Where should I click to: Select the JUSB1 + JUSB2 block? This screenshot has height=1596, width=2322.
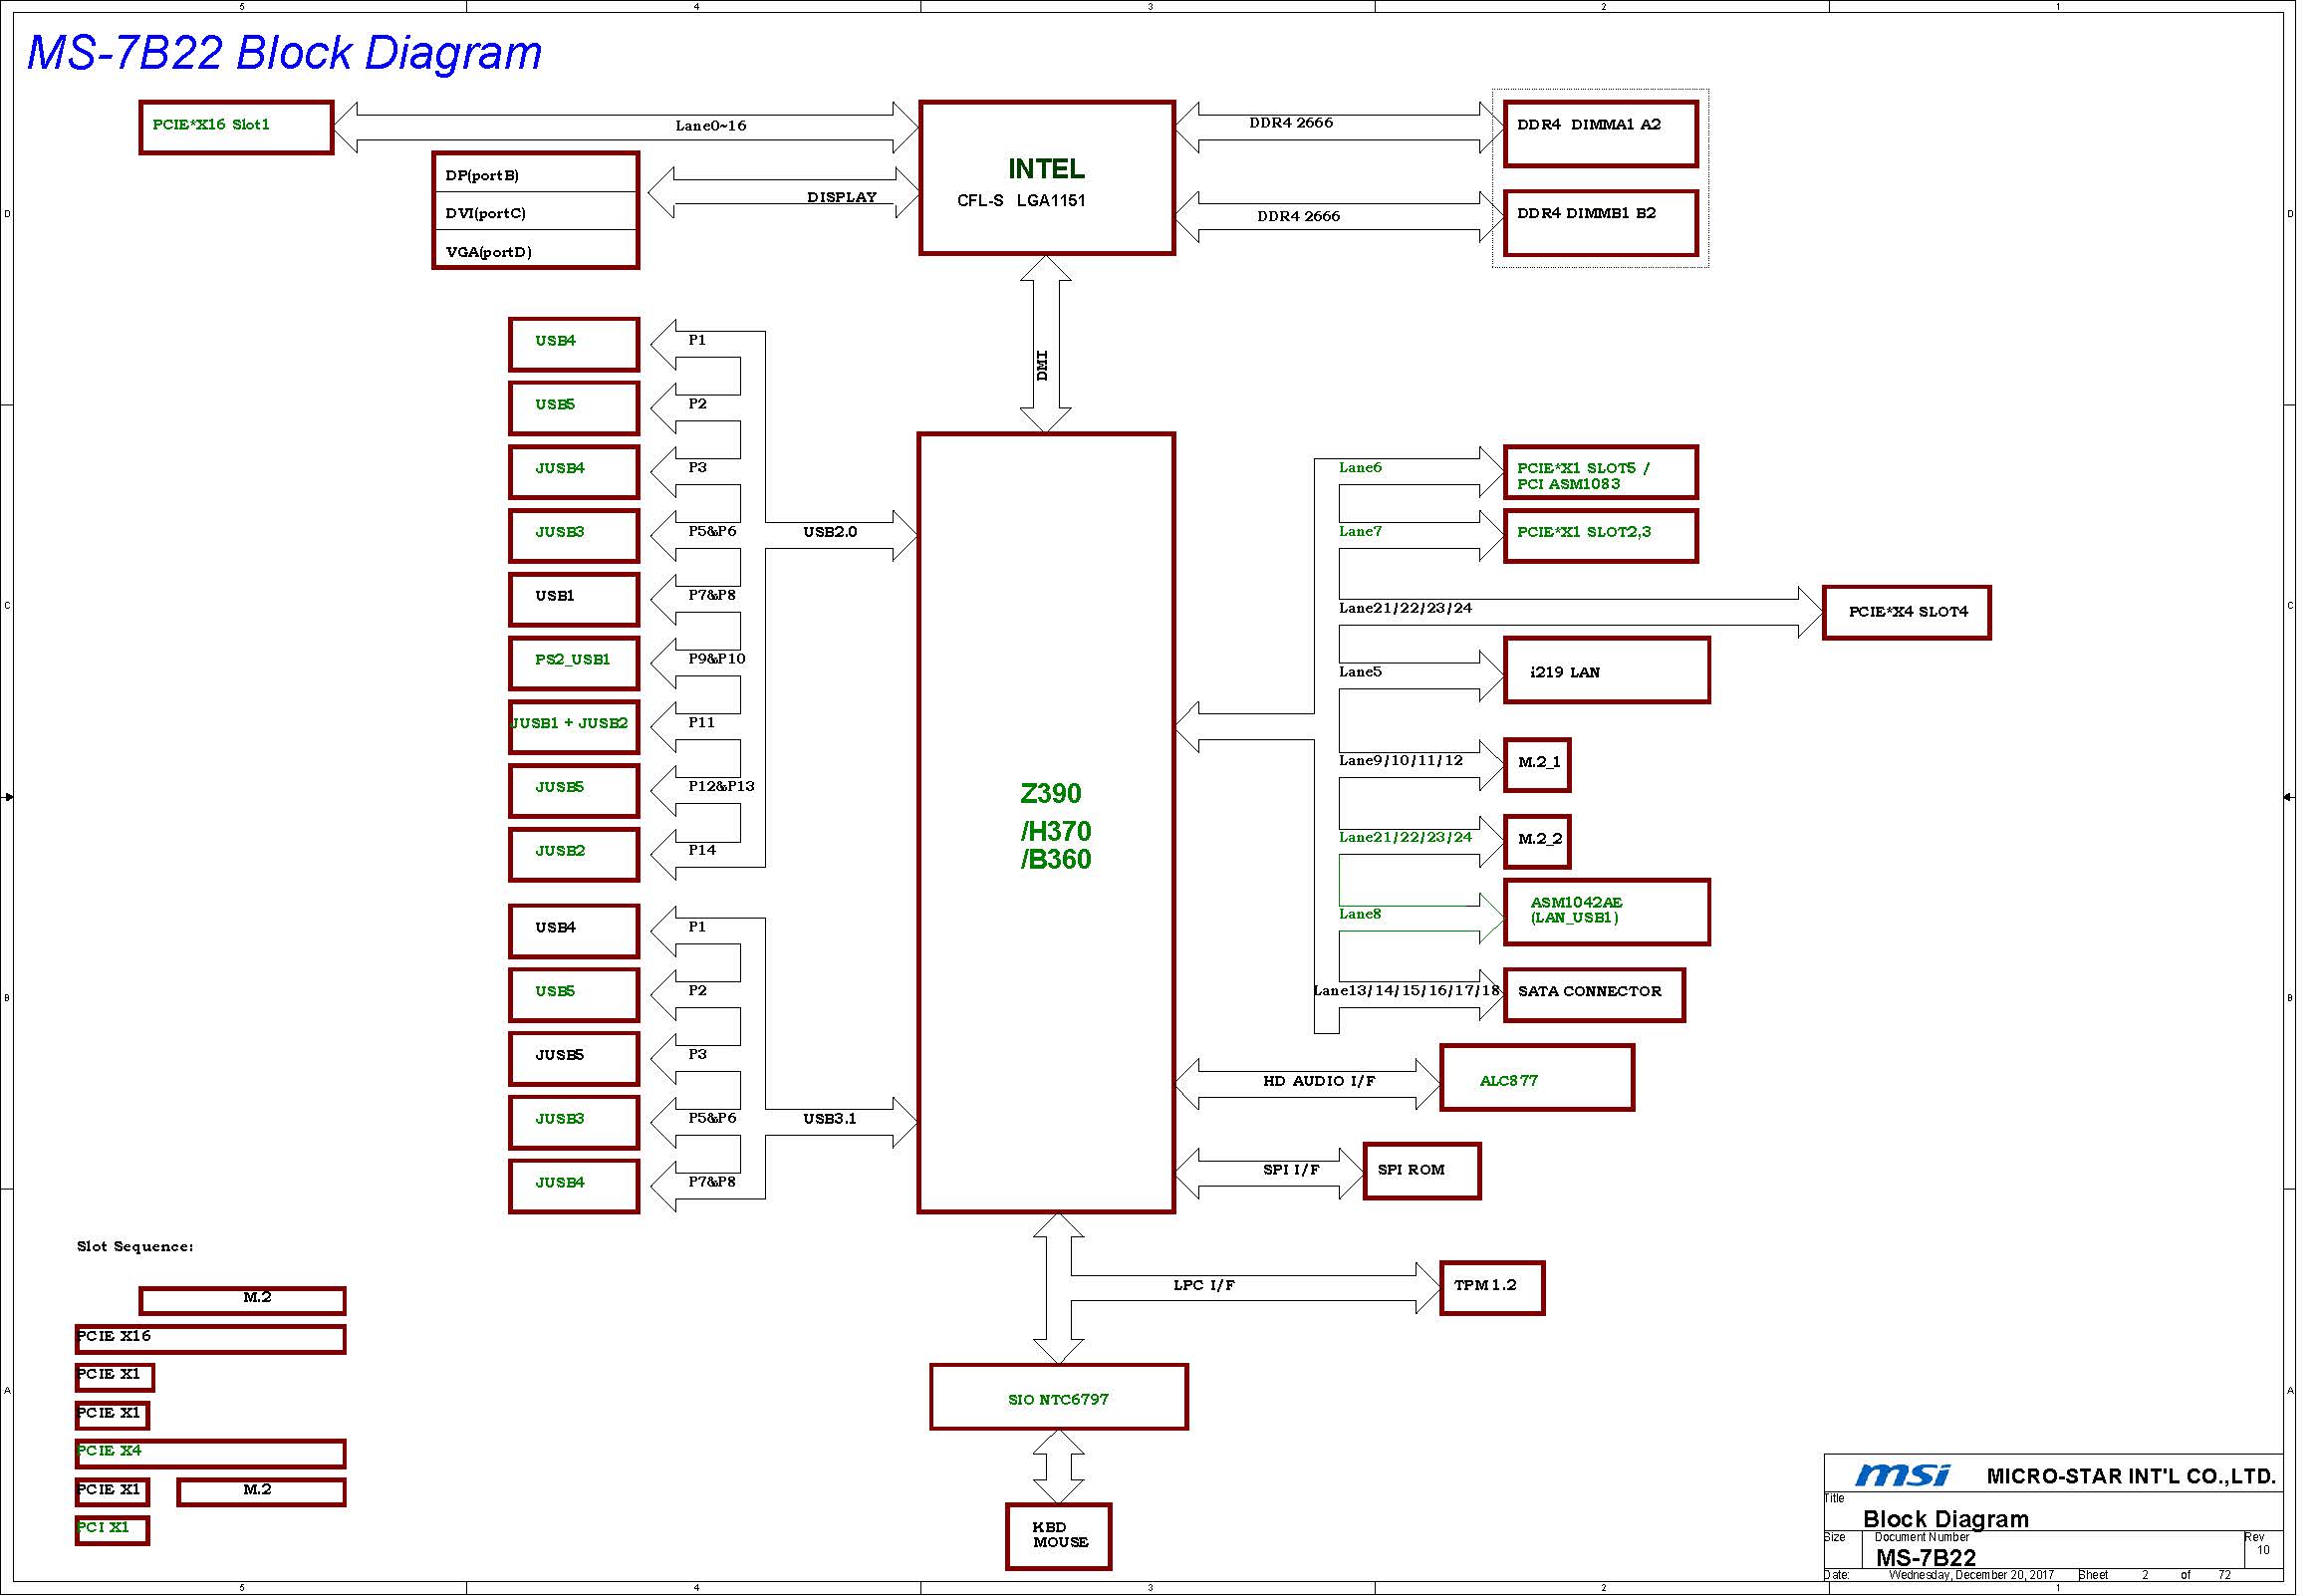tap(574, 727)
